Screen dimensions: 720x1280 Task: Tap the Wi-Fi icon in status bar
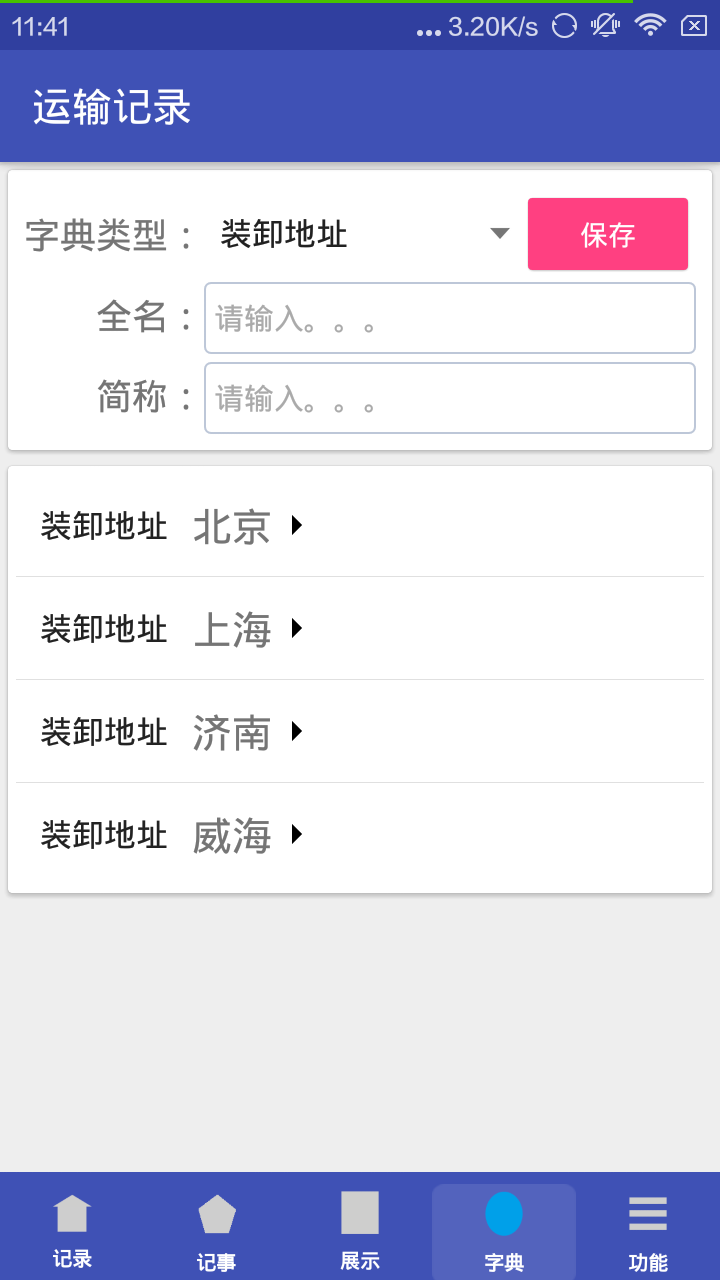pyautogui.click(x=650, y=26)
